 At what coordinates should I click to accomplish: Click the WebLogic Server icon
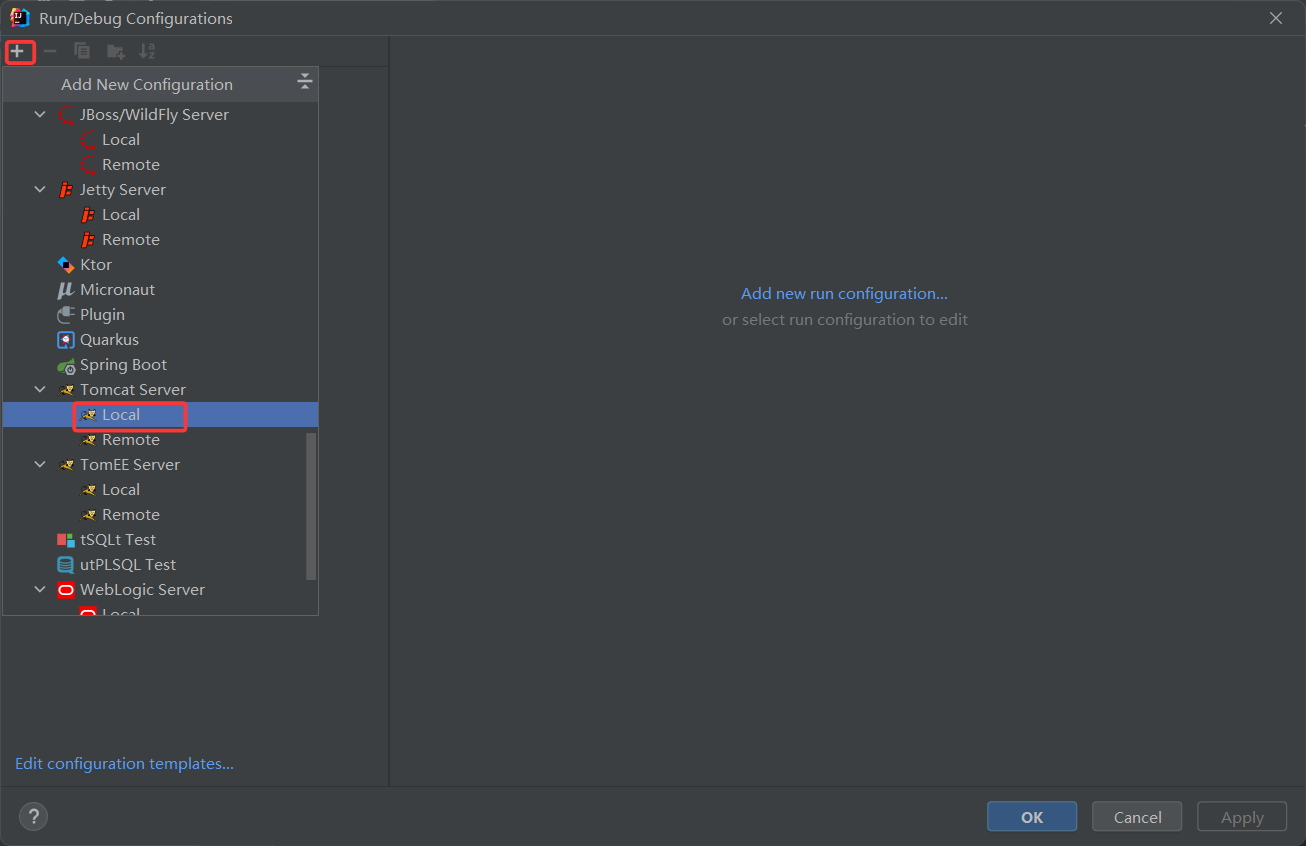tap(66, 590)
